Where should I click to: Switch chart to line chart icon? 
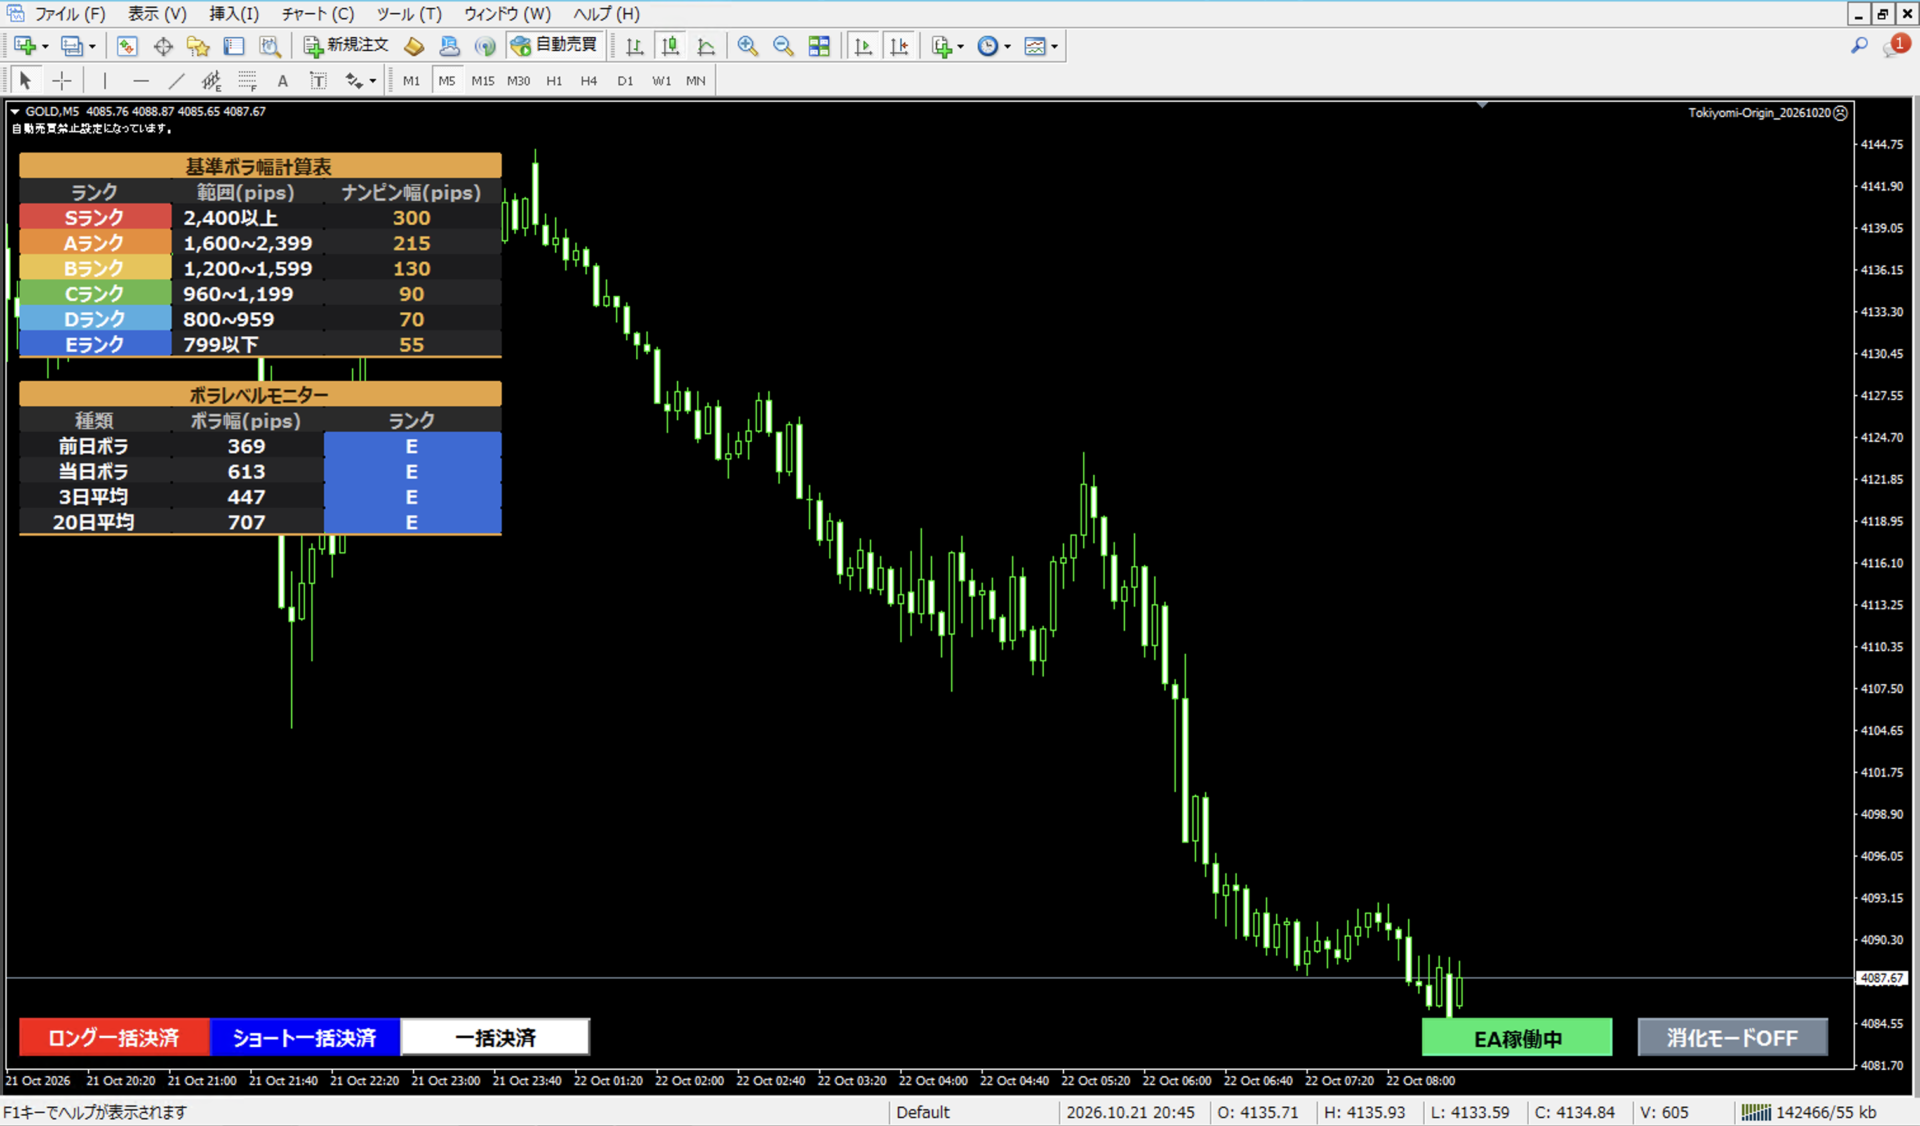(706, 46)
